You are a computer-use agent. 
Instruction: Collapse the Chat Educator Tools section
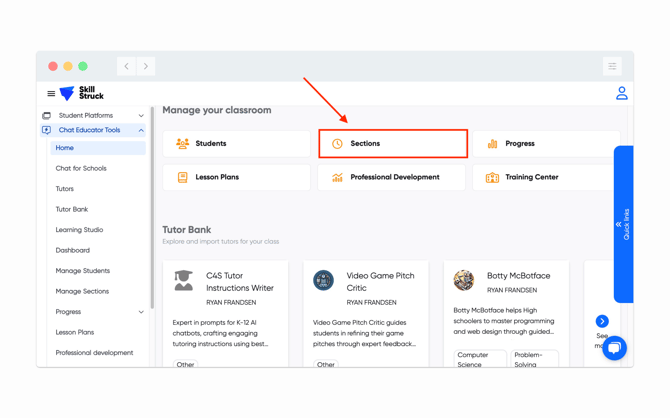(141, 130)
